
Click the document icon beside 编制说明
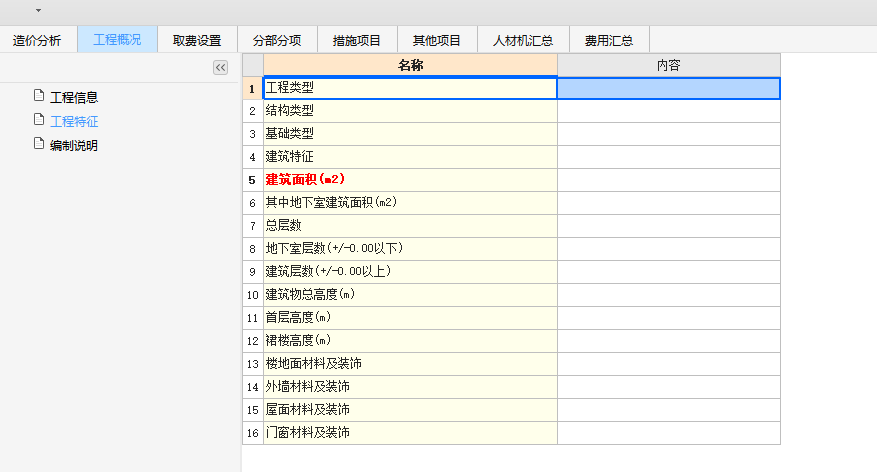39,144
